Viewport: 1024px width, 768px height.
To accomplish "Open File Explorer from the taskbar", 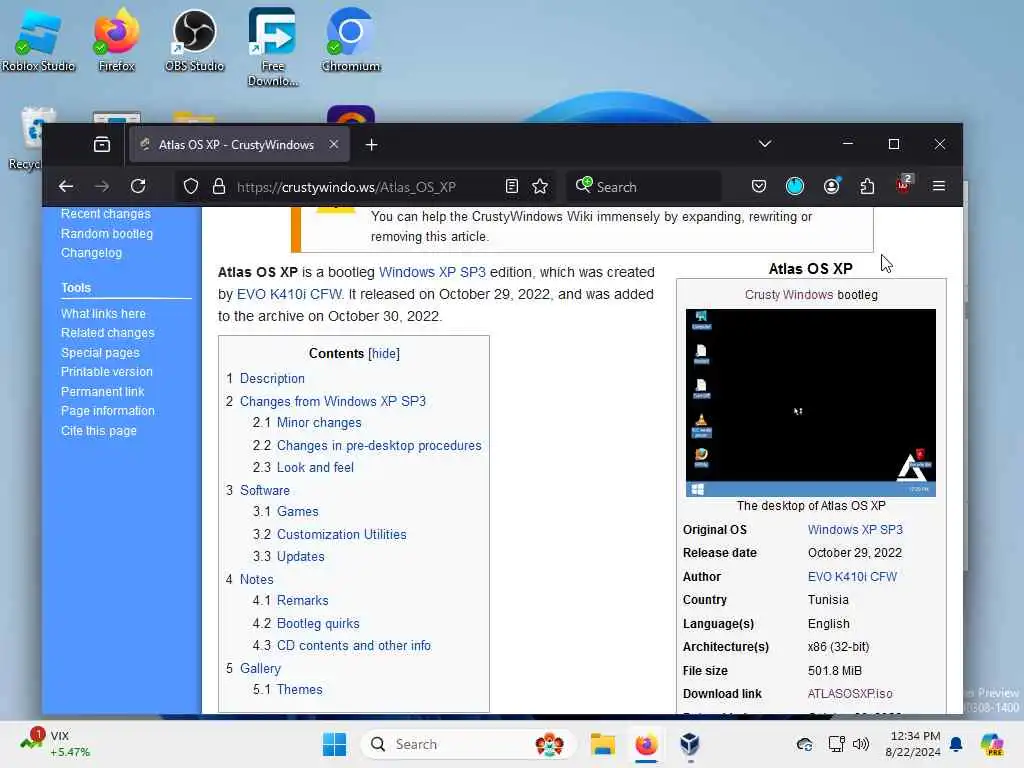I will (603, 744).
